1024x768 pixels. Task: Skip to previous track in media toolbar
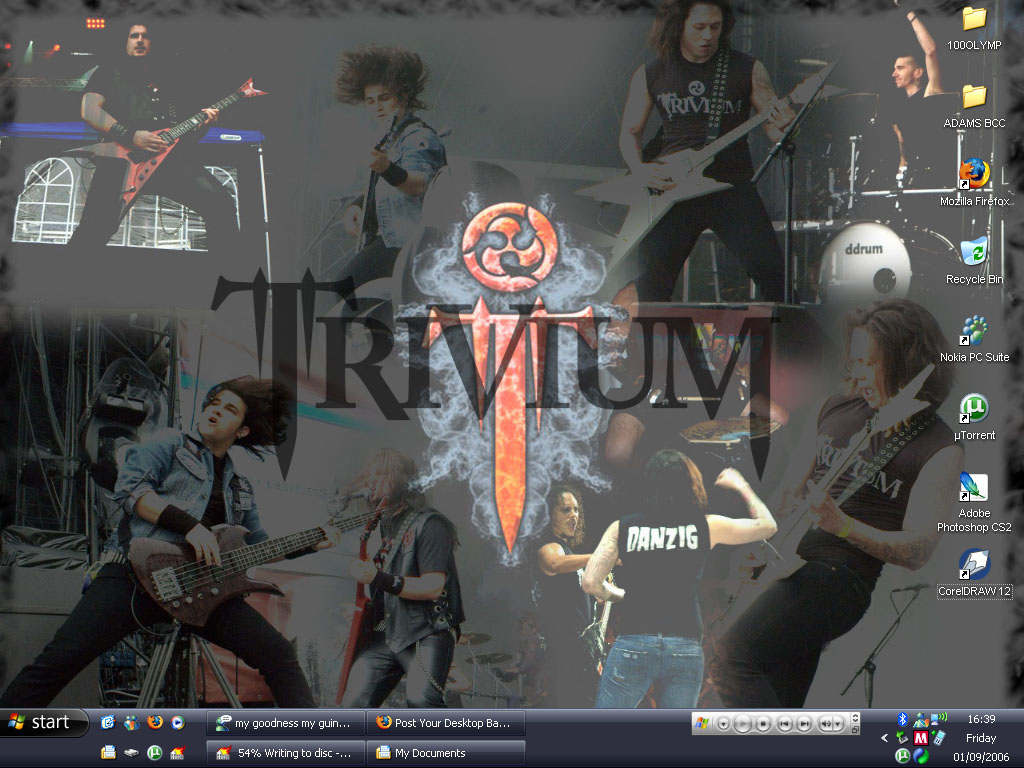(784, 724)
